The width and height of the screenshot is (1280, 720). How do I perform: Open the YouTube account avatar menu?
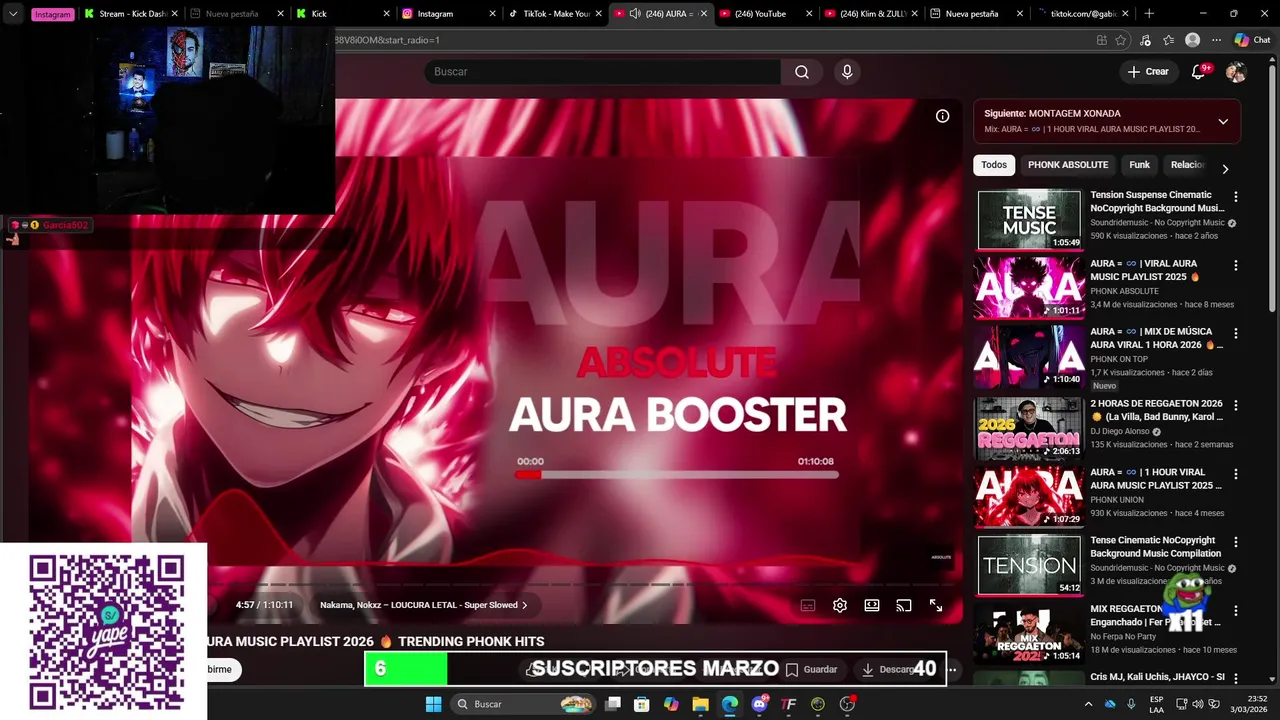click(x=1236, y=72)
